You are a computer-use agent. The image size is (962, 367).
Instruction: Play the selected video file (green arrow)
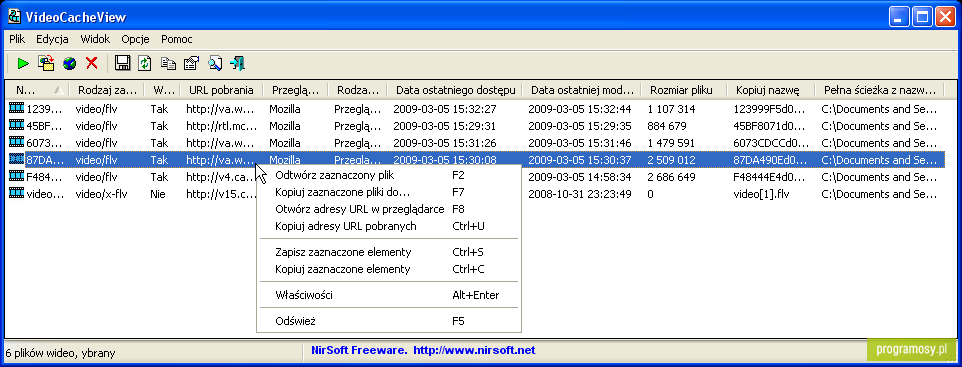coord(23,63)
